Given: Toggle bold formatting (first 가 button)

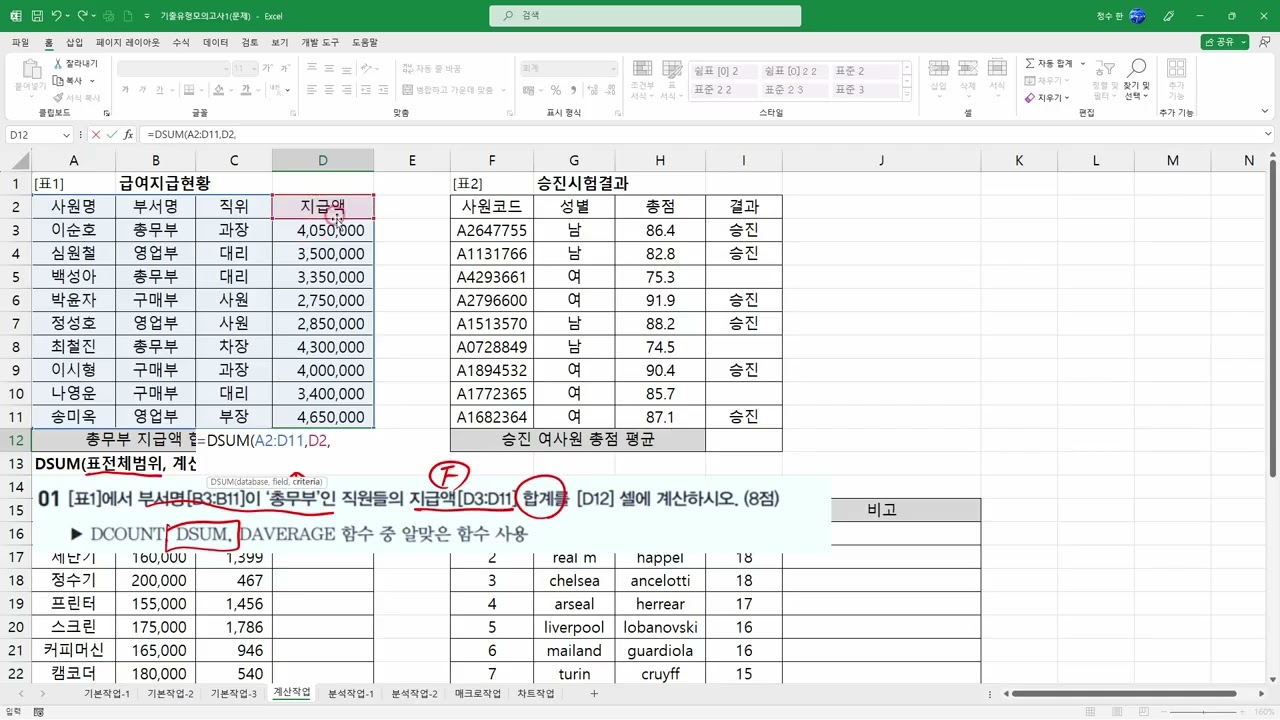Looking at the screenshot, I should point(126,89).
